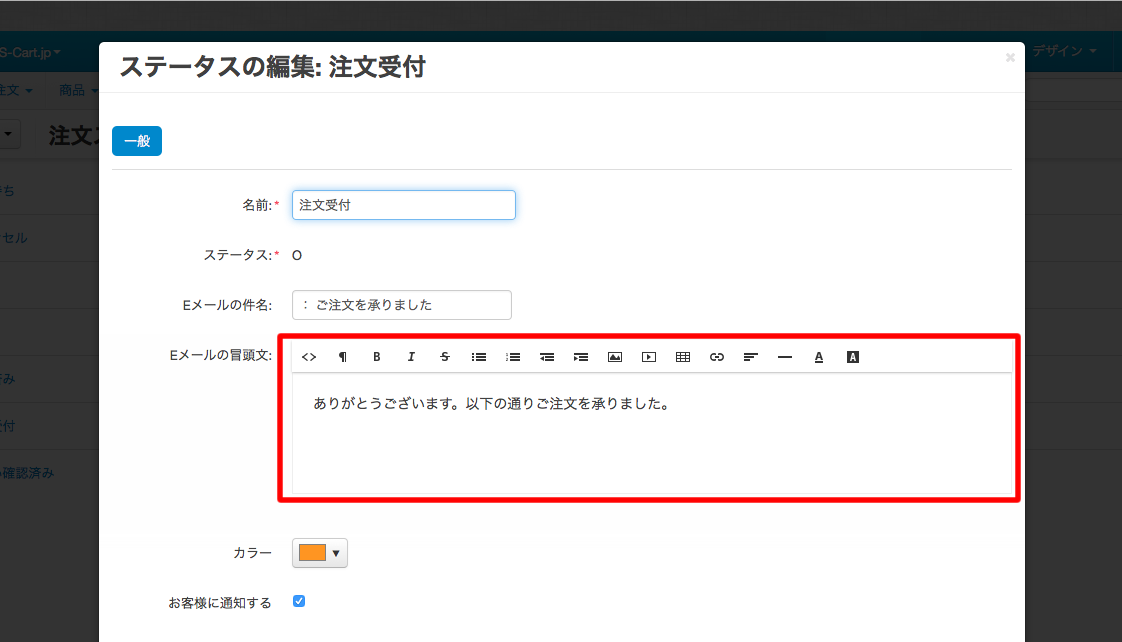Open the text alignment options

tap(751, 357)
